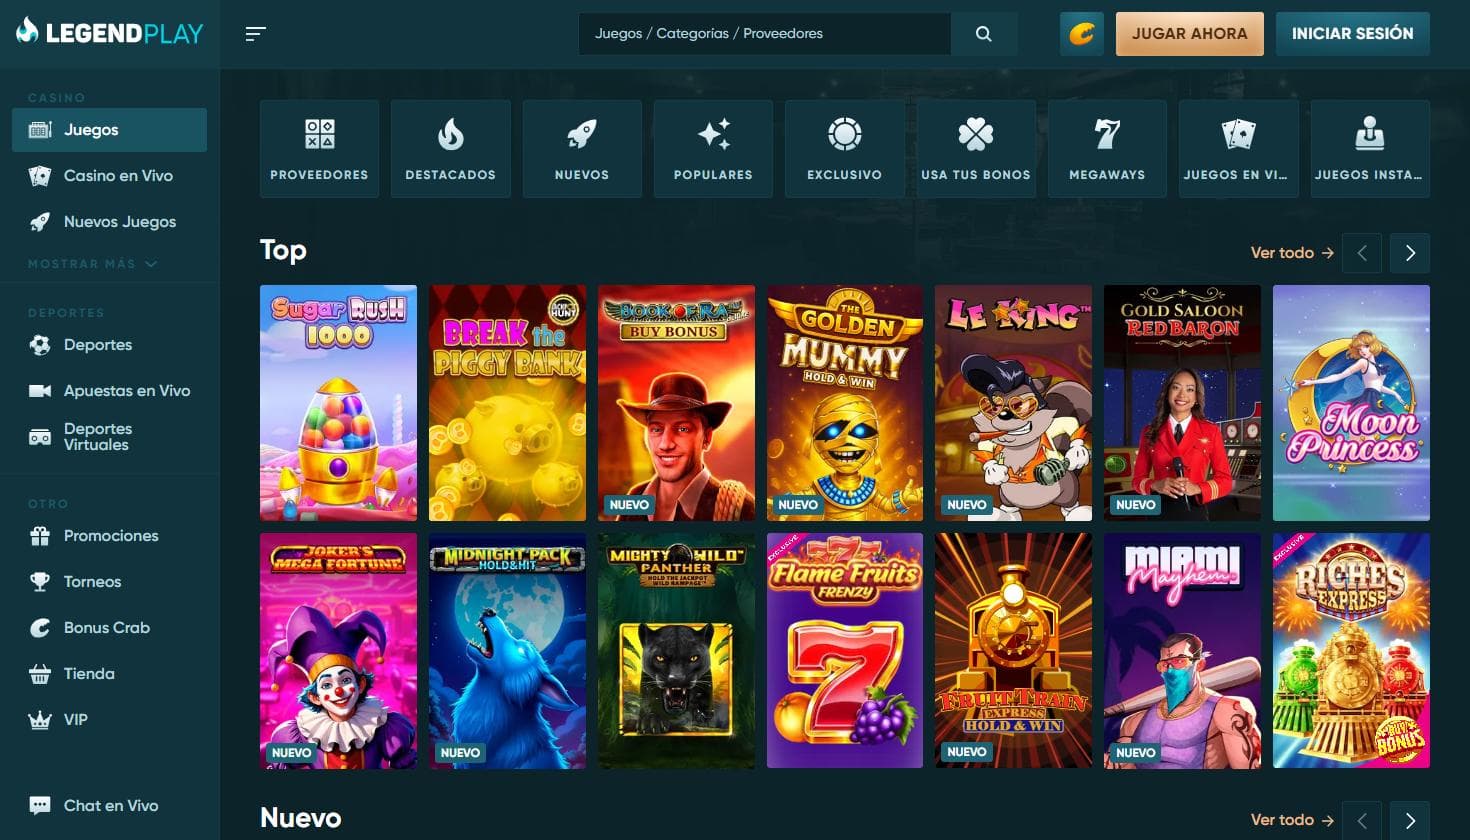Open Casino en Vivo from sidebar
The height and width of the screenshot is (840, 1470).
[118, 176]
